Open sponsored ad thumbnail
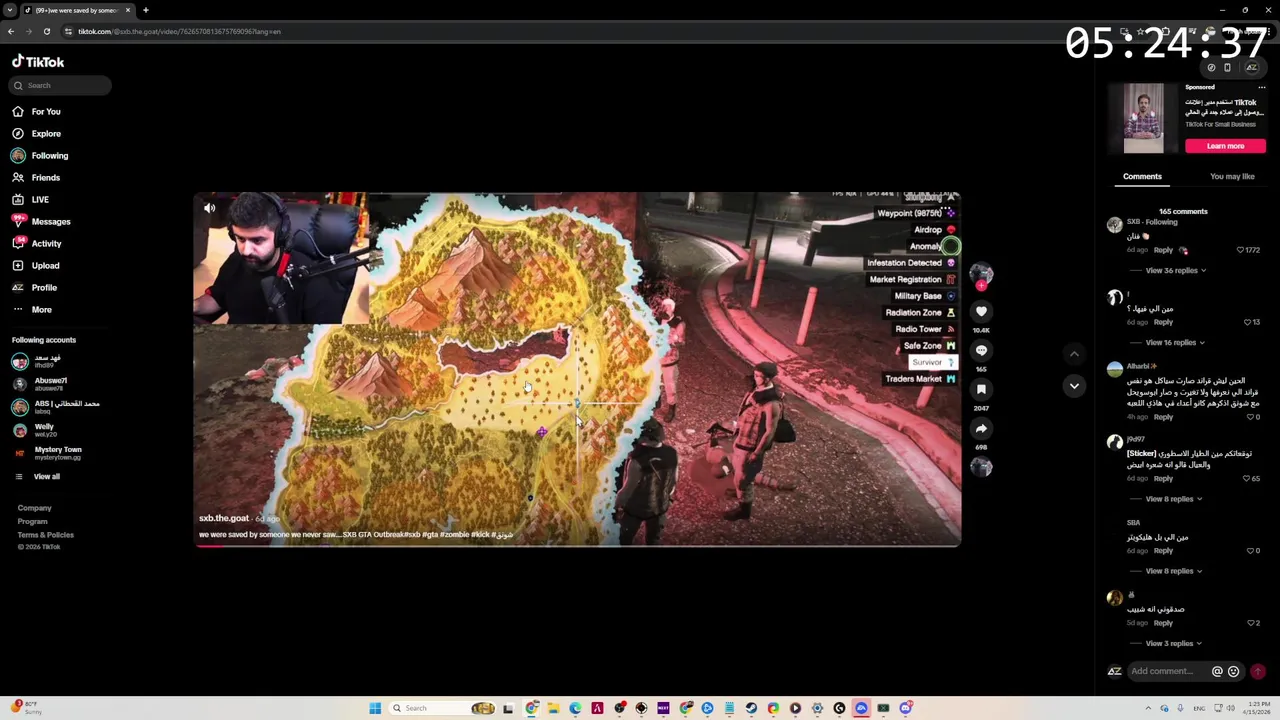The height and width of the screenshot is (720, 1280). point(1143,118)
